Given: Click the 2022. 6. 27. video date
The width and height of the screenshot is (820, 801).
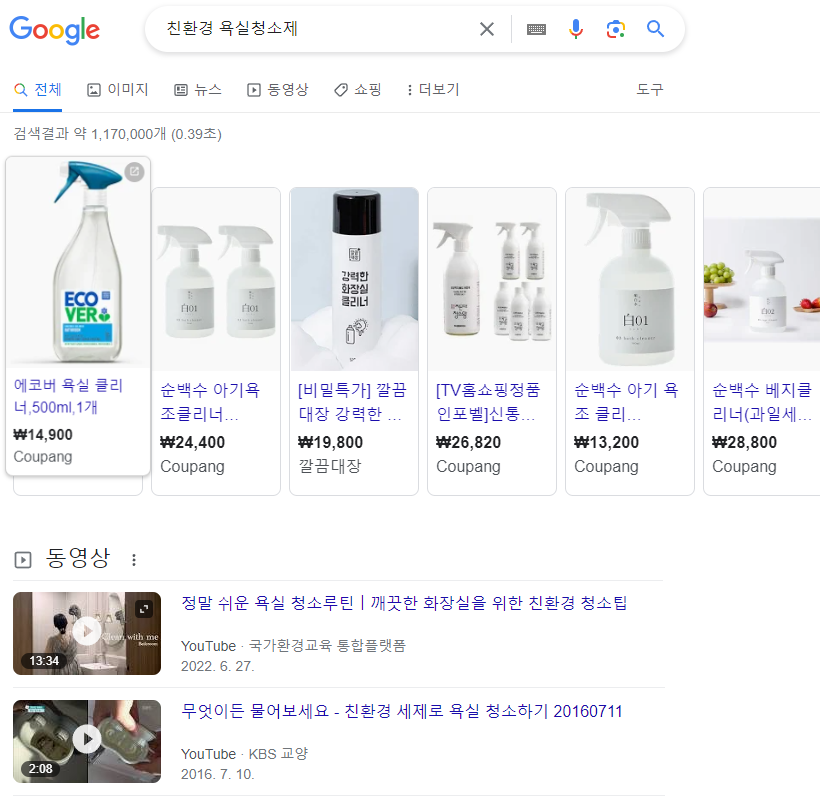Looking at the screenshot, I should pos(218,666).
